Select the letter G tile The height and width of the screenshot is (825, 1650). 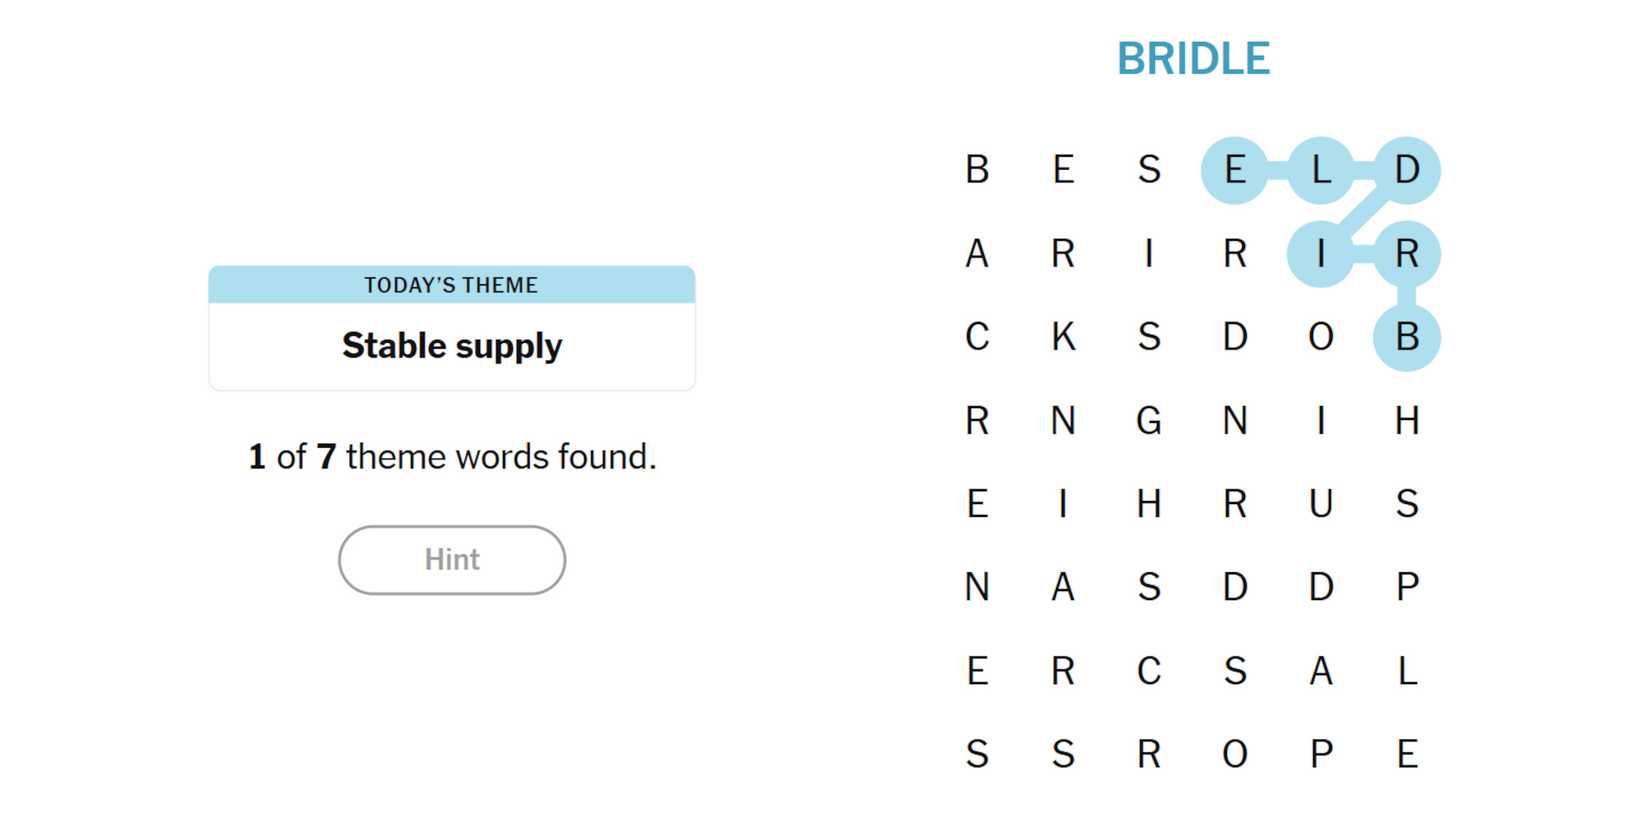click(x=1149, y=420)
